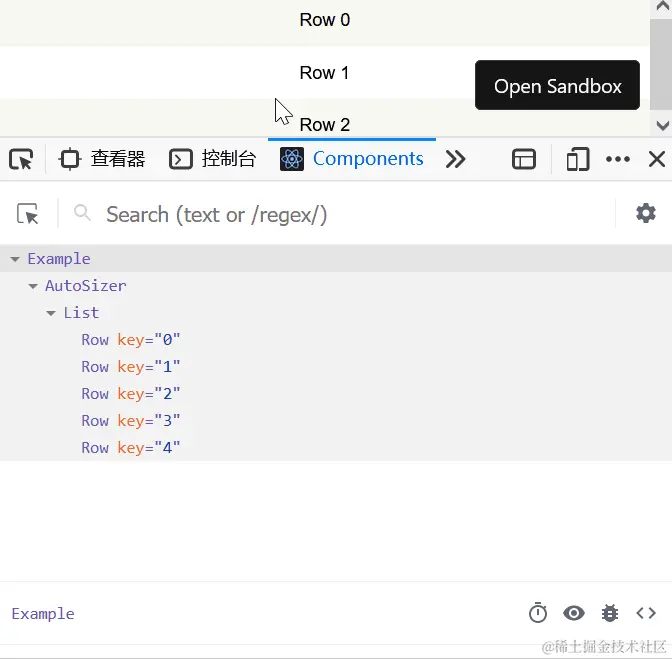
Task: Click the list scrollbar up arrow
Action: click(x=662, y=5)
